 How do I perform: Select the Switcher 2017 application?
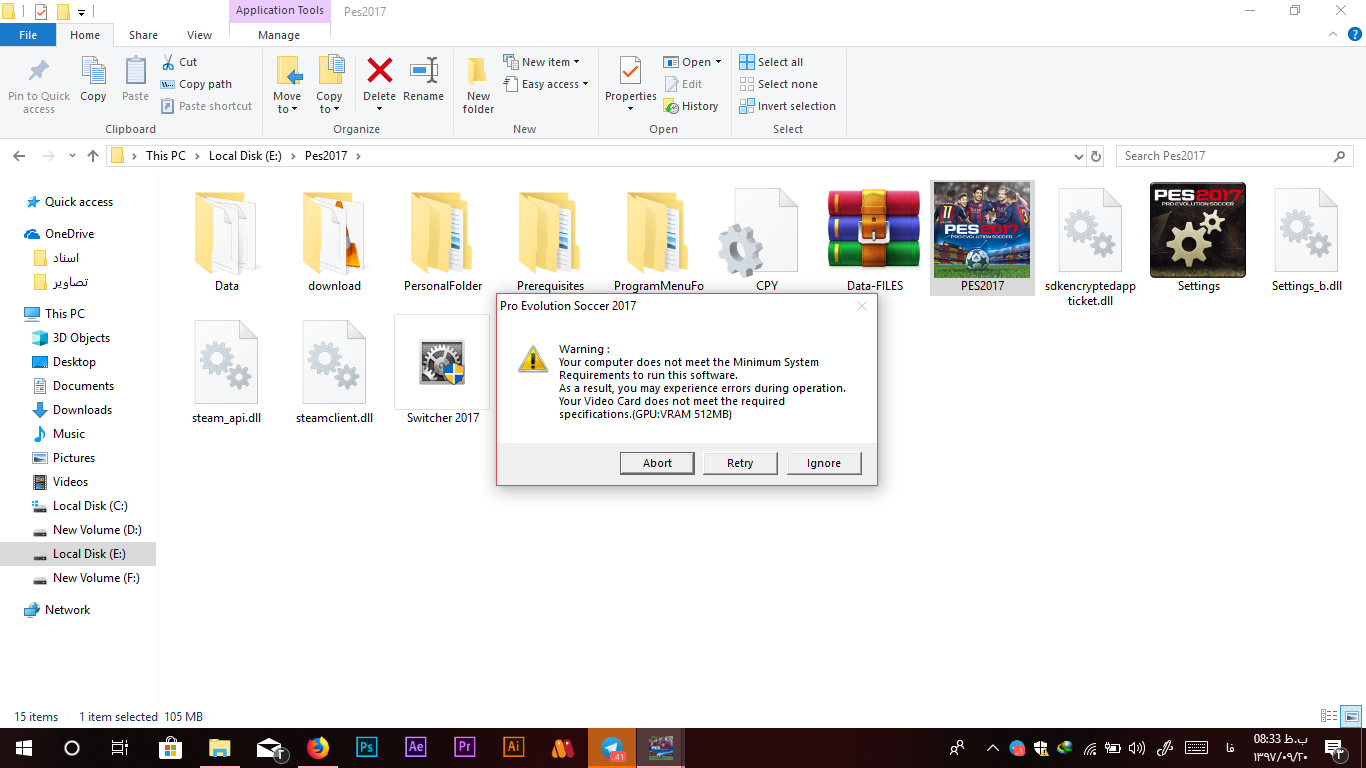coord(442,370)
